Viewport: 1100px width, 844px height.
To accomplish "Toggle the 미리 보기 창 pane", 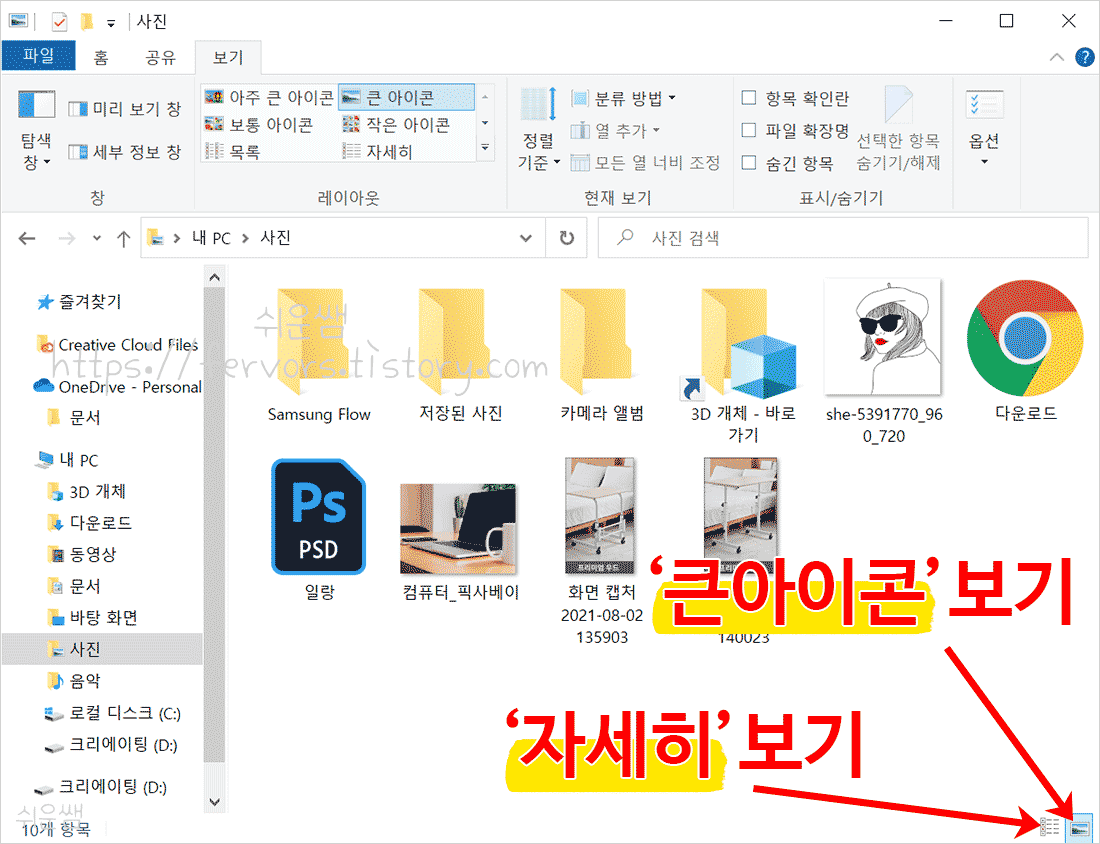I will click(x=125, y=109).
